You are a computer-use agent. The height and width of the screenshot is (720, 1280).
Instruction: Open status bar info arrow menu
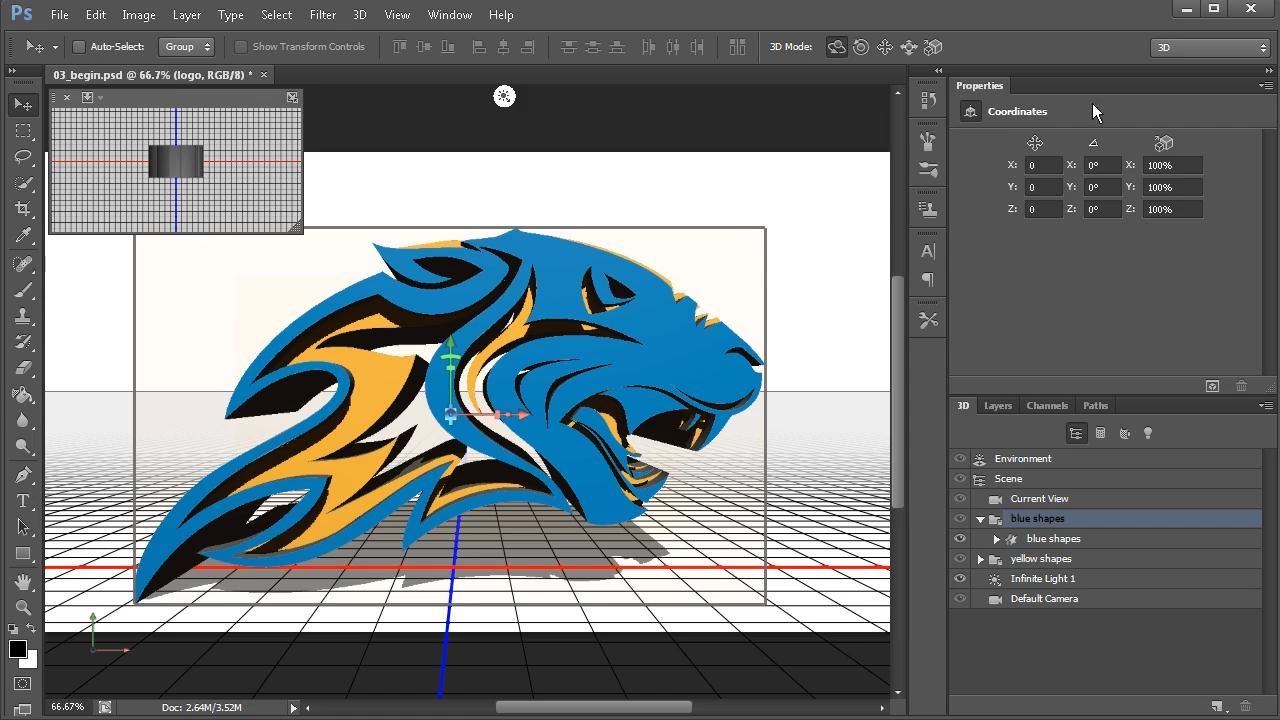(293, 707)
